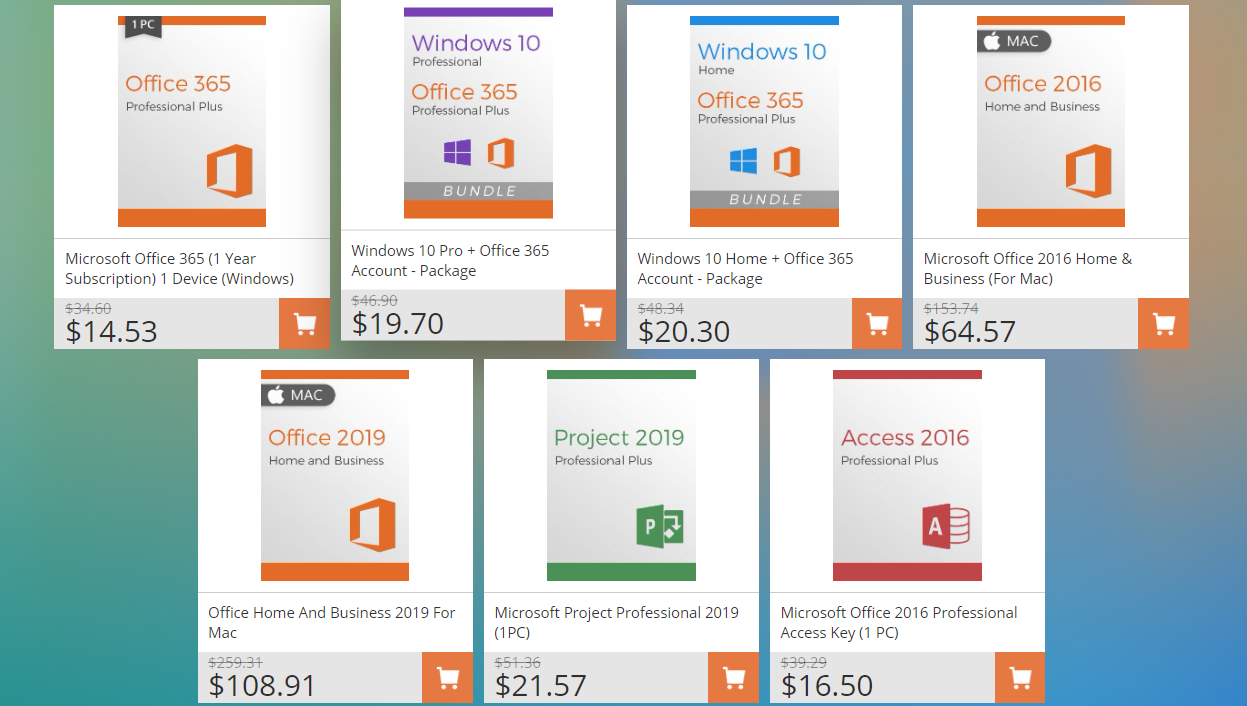Open Windows 10 Professional bundle box image
Screen dimensions: 1247x706
pyautogui.click(x=478, y=113)
